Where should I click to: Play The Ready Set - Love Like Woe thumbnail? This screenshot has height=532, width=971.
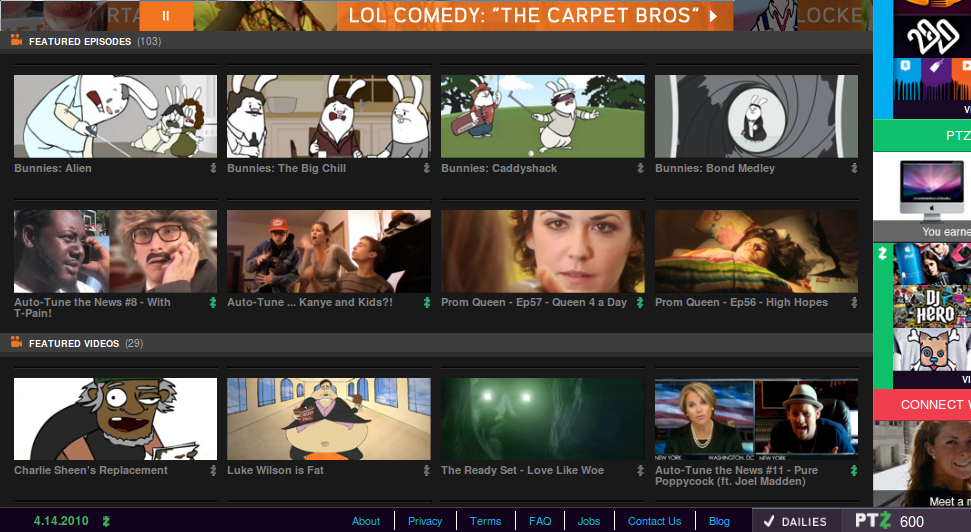(x=542, y=419)
